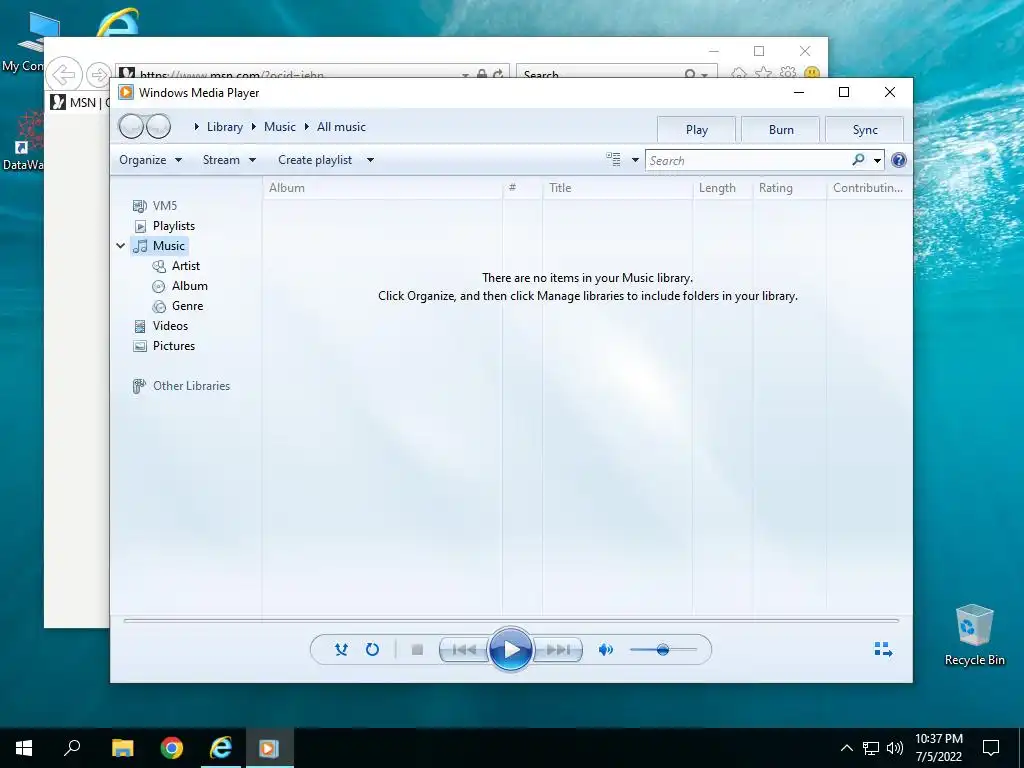Launch Chrome from the taskbar
The height and width of the screenshot is (768, 1024).
172,748
